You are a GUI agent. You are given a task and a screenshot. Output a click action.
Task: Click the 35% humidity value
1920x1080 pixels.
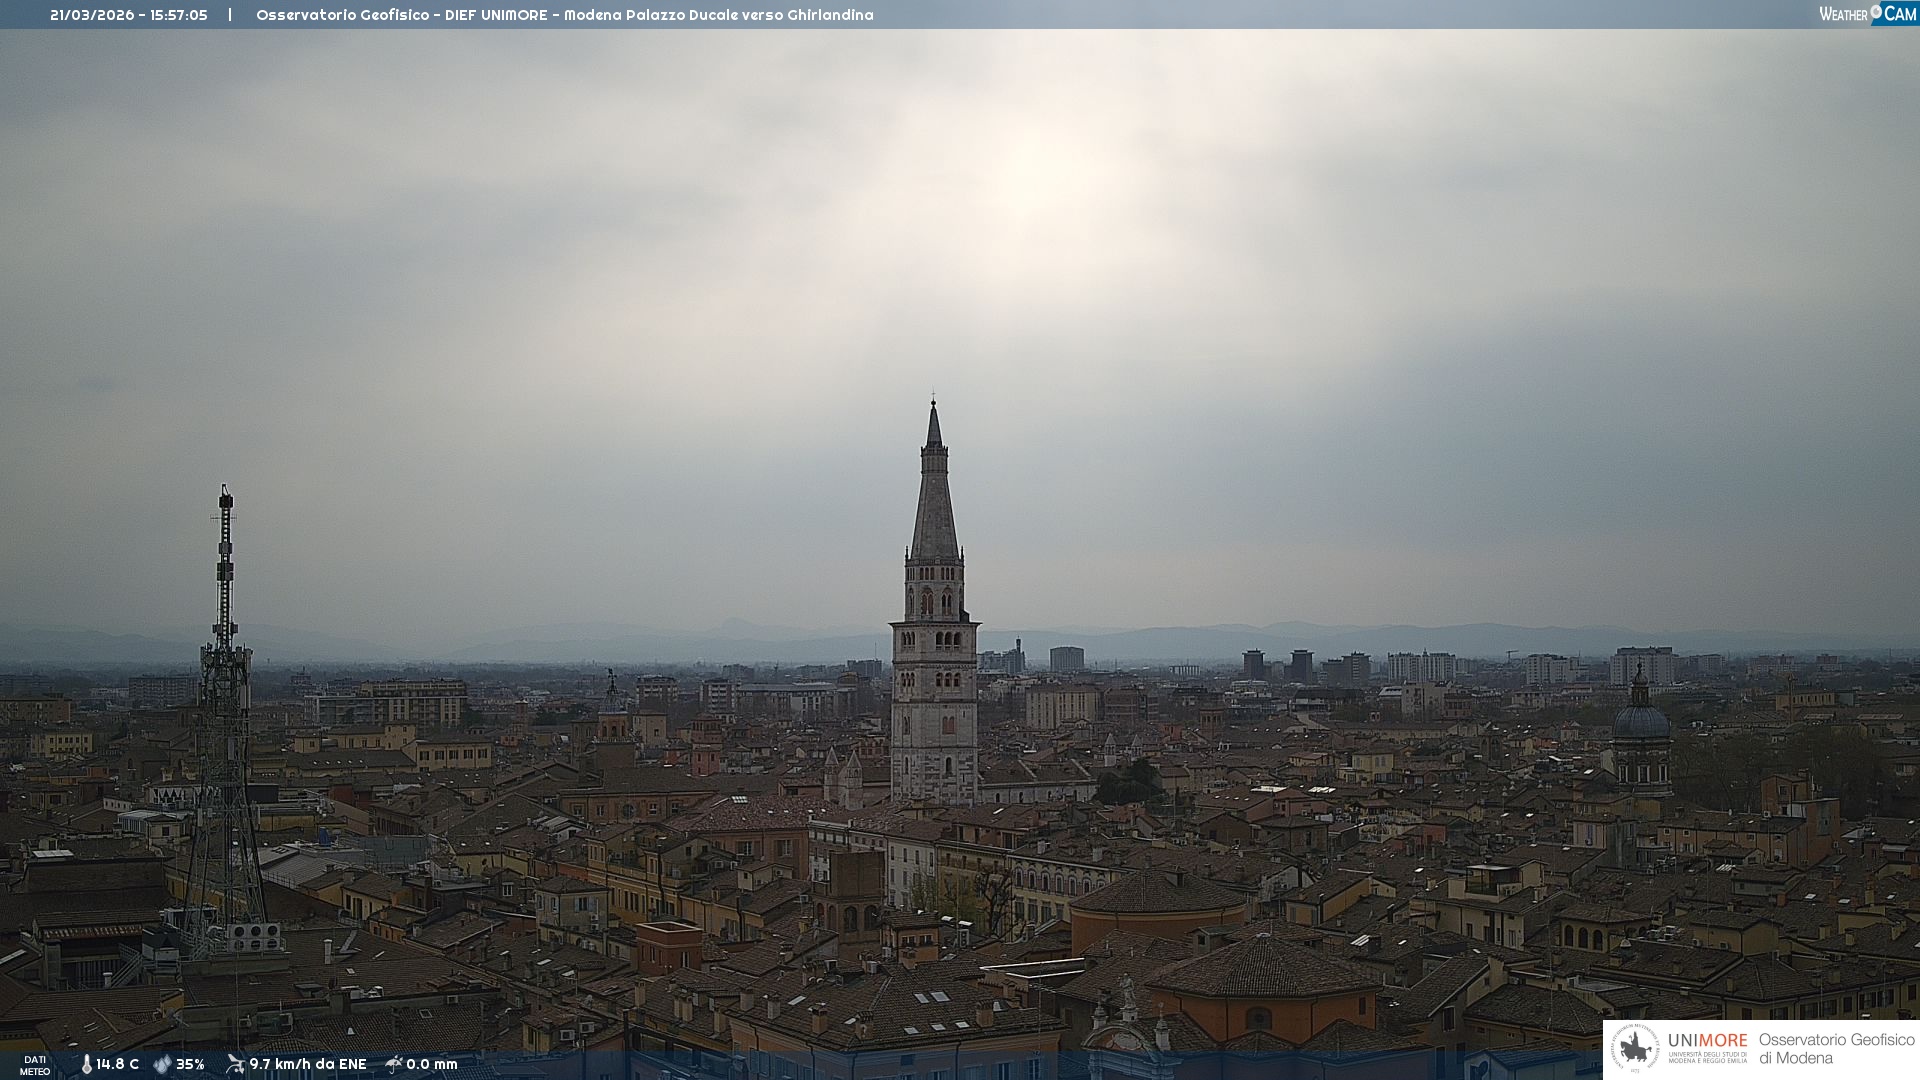click(190, 1064)
